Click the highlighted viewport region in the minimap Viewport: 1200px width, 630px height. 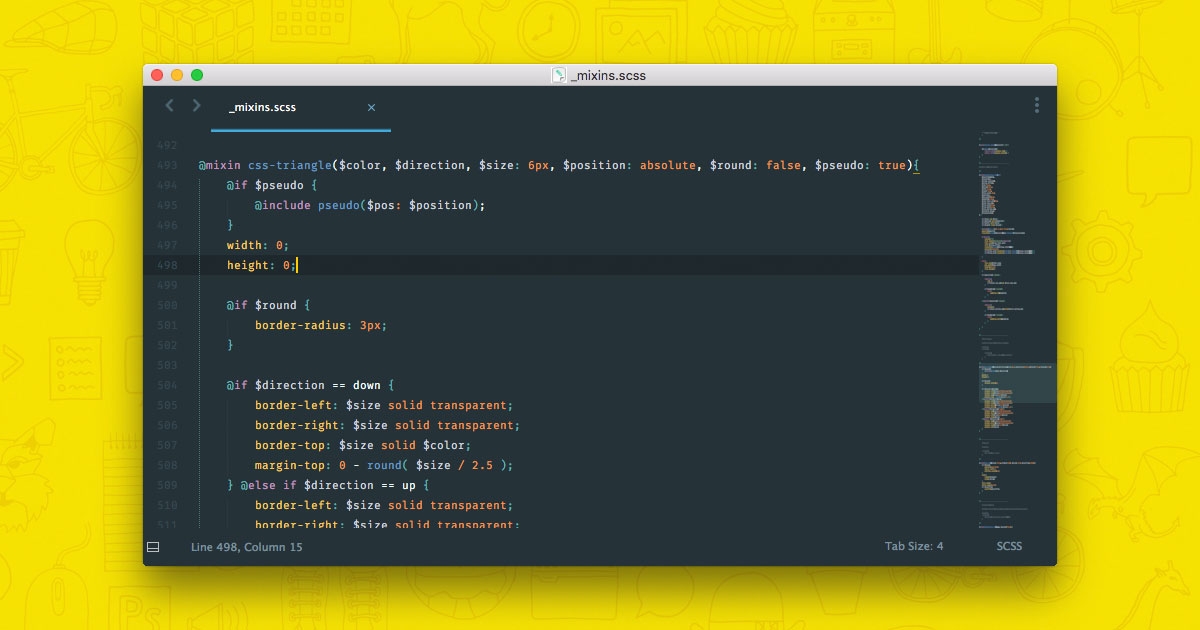coord(1017,383)
